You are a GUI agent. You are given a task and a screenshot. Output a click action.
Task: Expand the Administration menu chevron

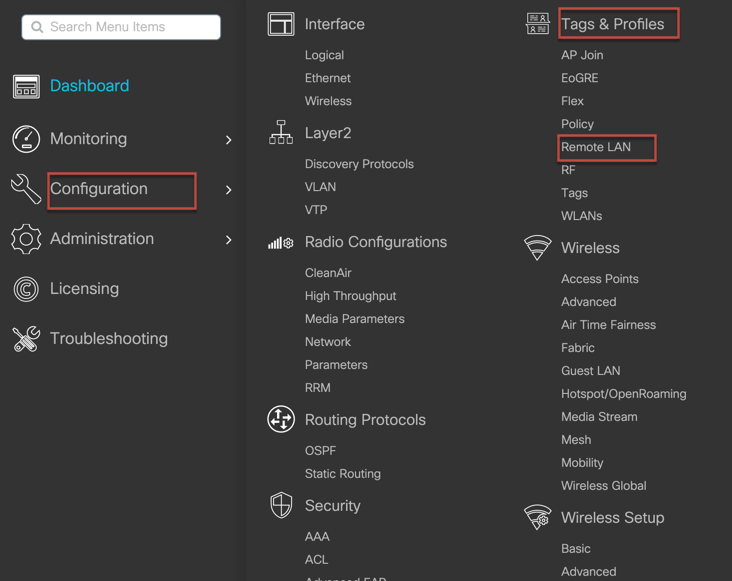(228, 240)
